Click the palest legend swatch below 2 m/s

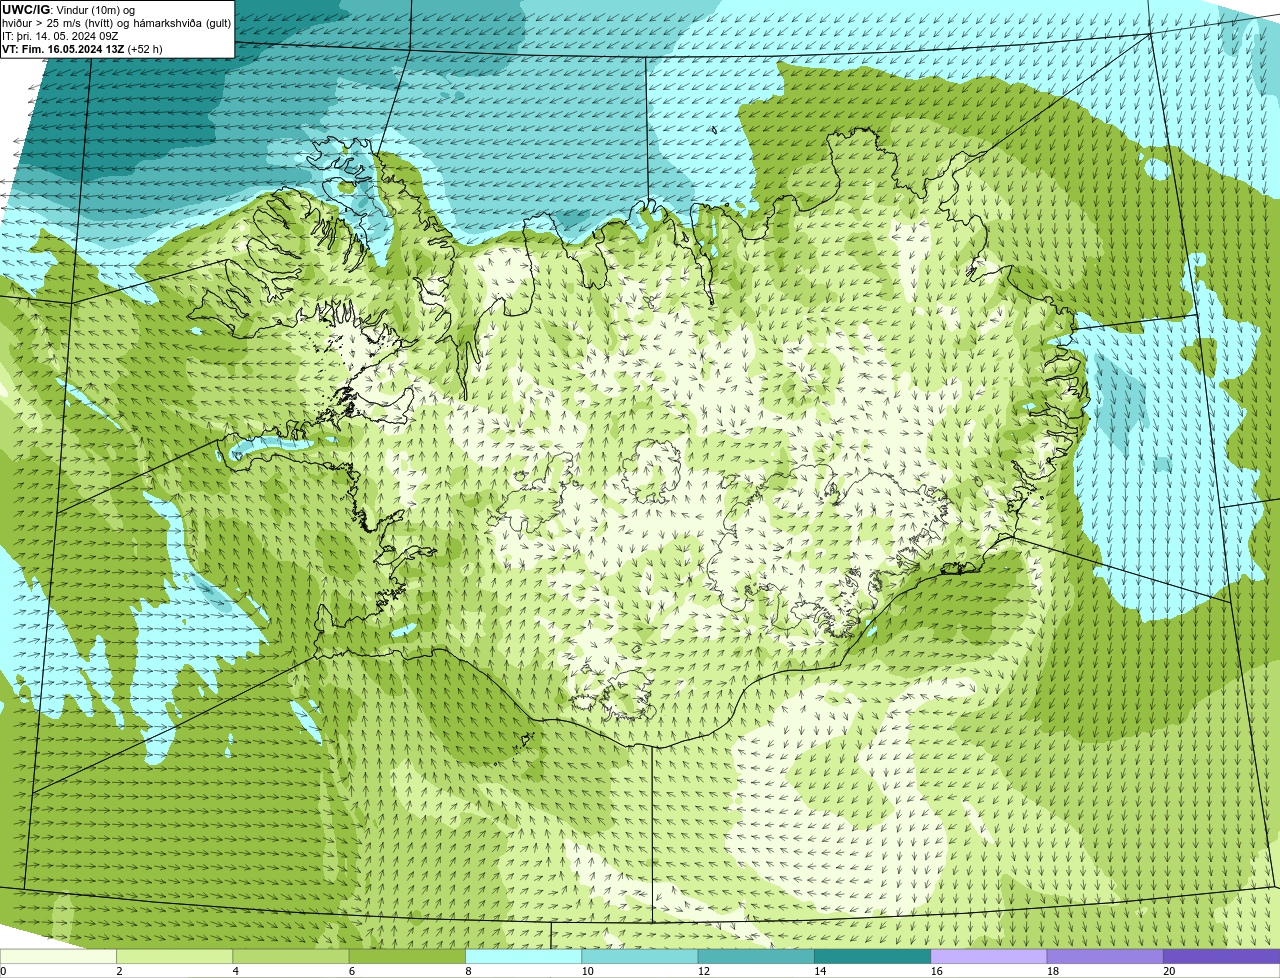[x=58, y=956]
